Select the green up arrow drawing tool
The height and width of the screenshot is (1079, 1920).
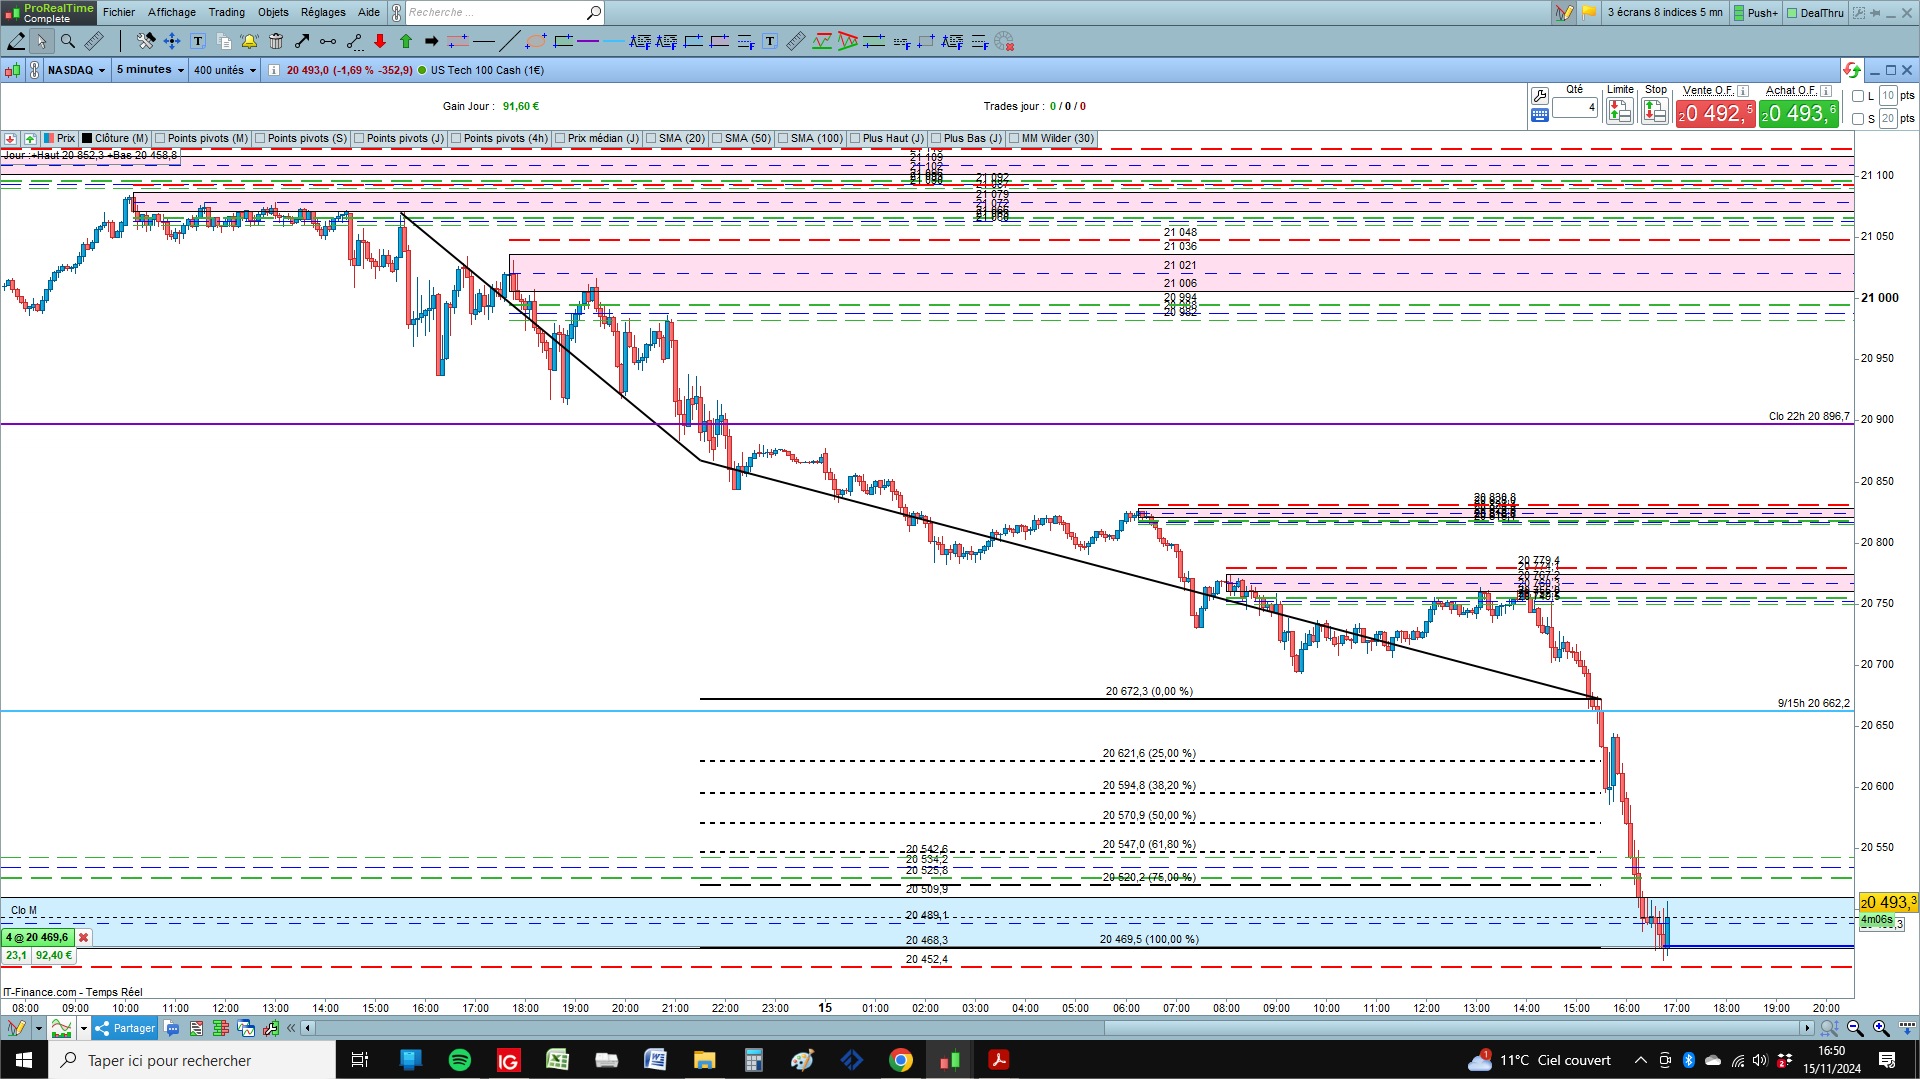click(x=406, y=41)
